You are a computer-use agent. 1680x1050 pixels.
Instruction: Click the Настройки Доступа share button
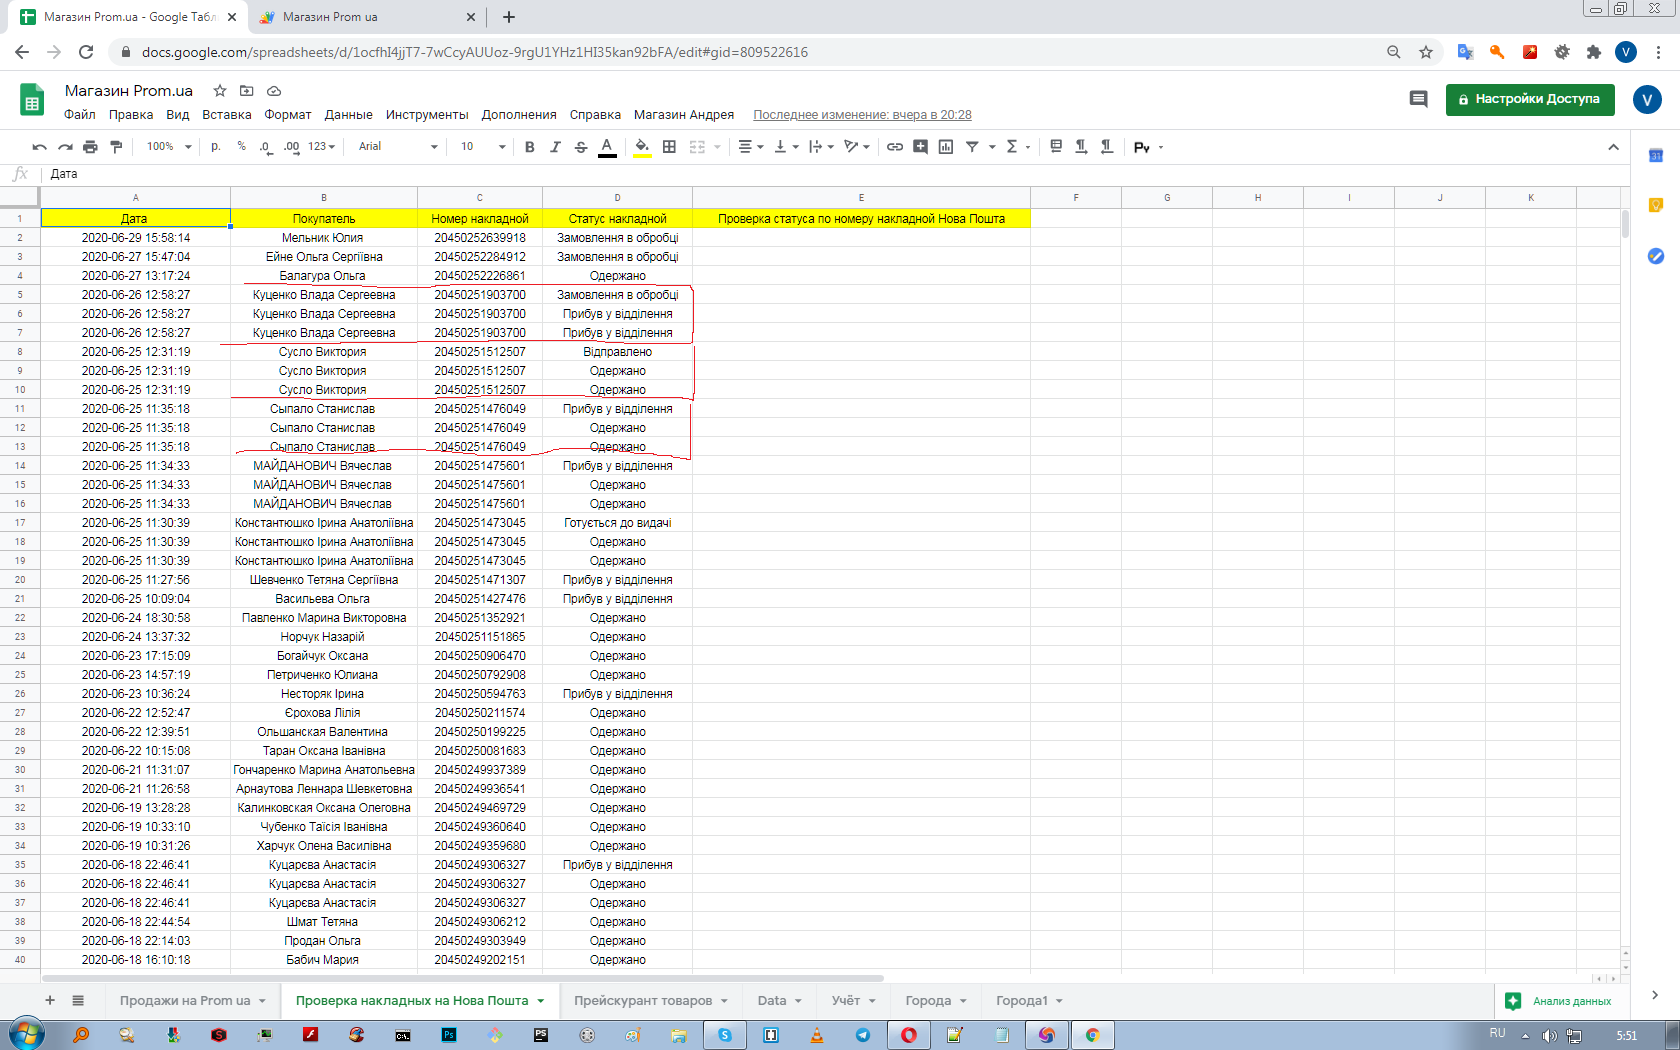(x=1530, y=99)
